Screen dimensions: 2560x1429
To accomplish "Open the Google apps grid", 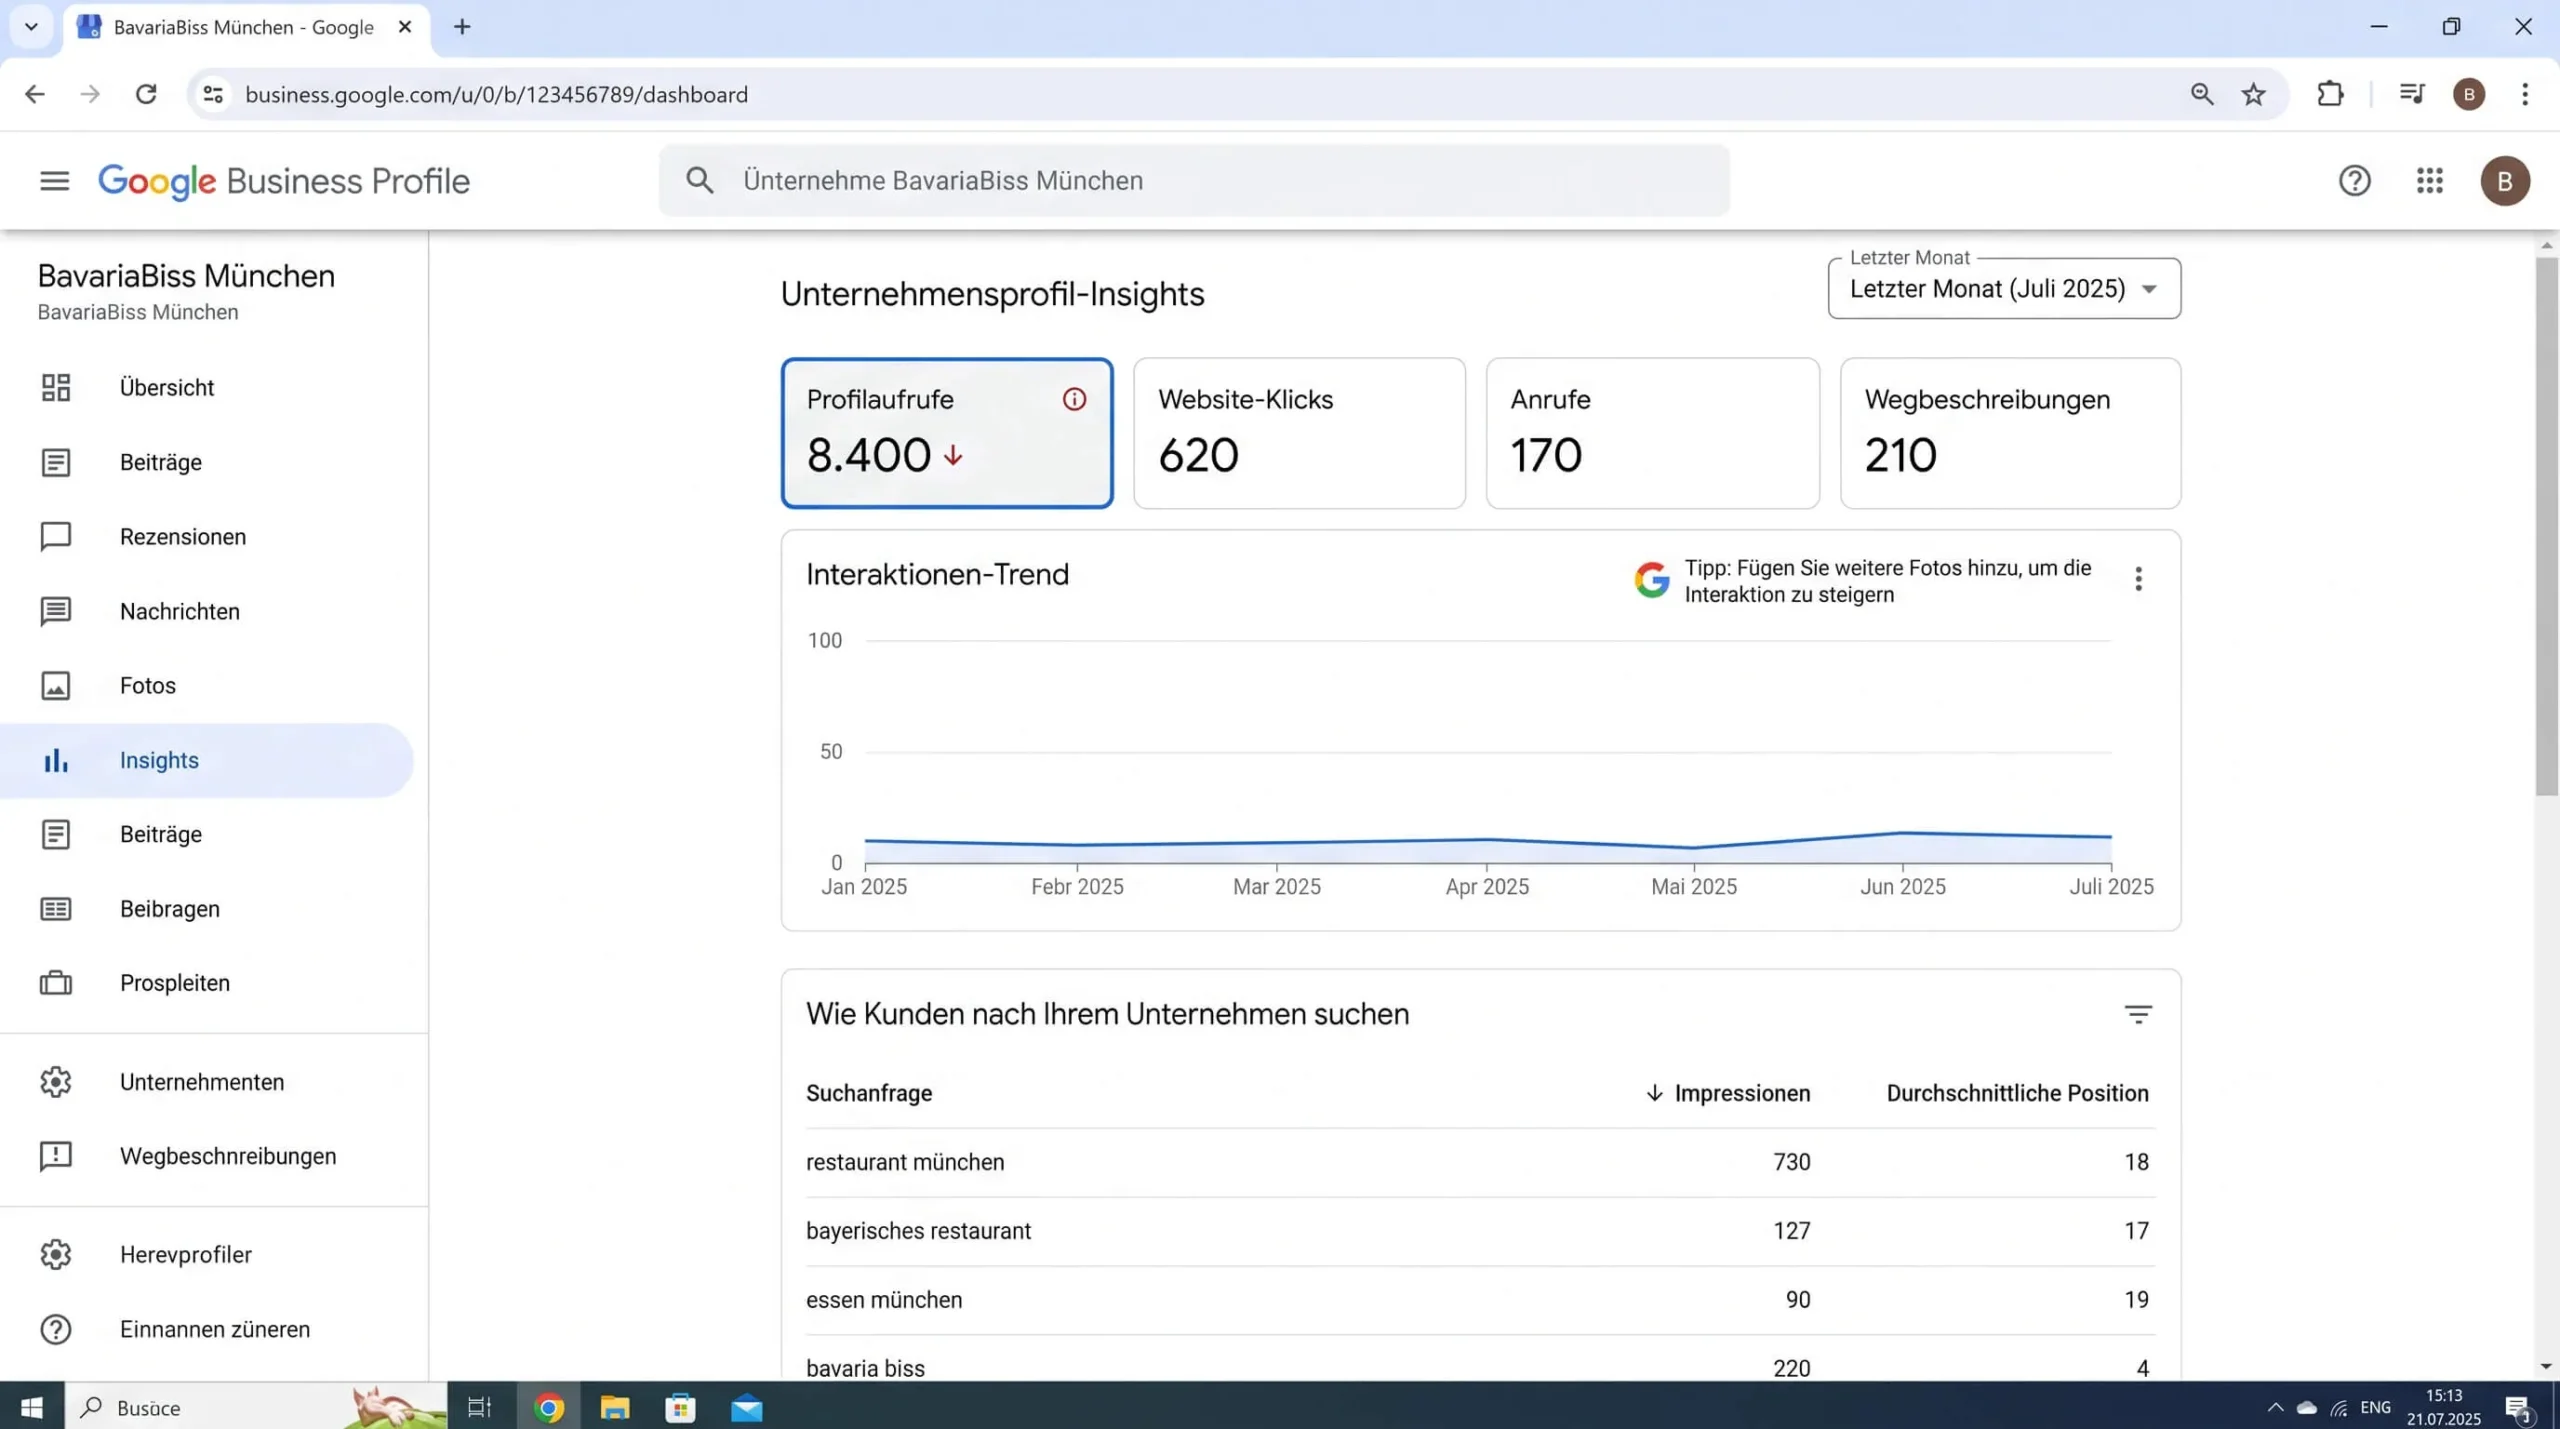I will 2430,181.
